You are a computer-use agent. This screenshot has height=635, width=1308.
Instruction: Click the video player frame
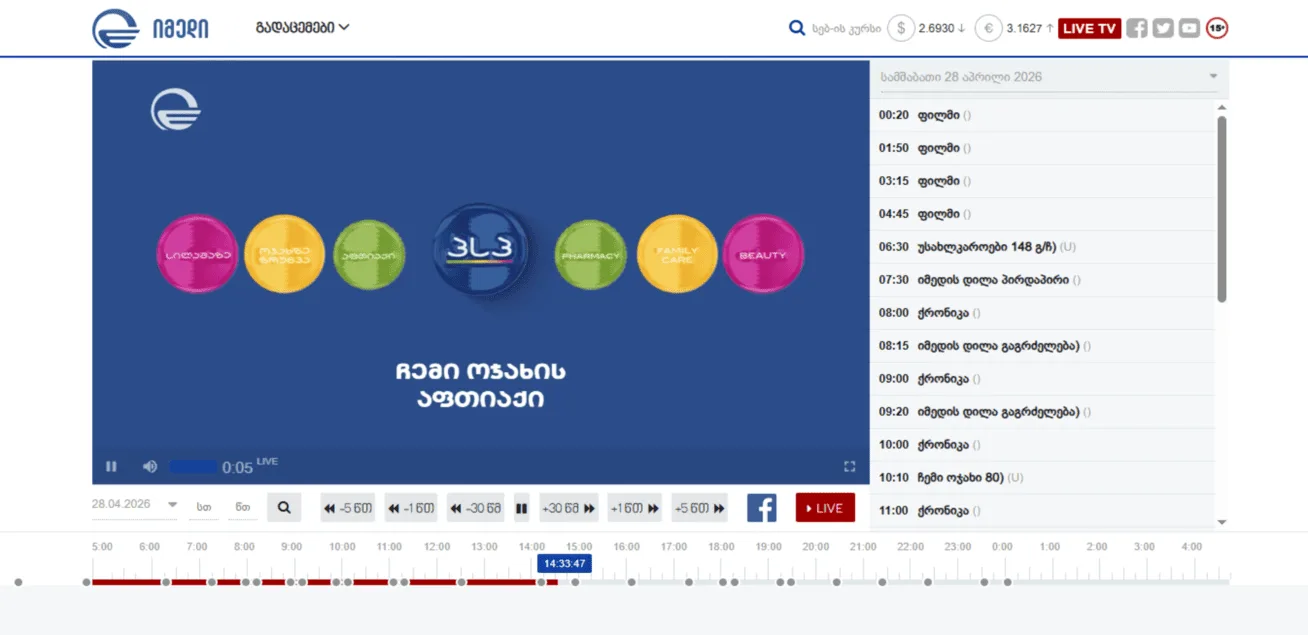tap(481, 272)
